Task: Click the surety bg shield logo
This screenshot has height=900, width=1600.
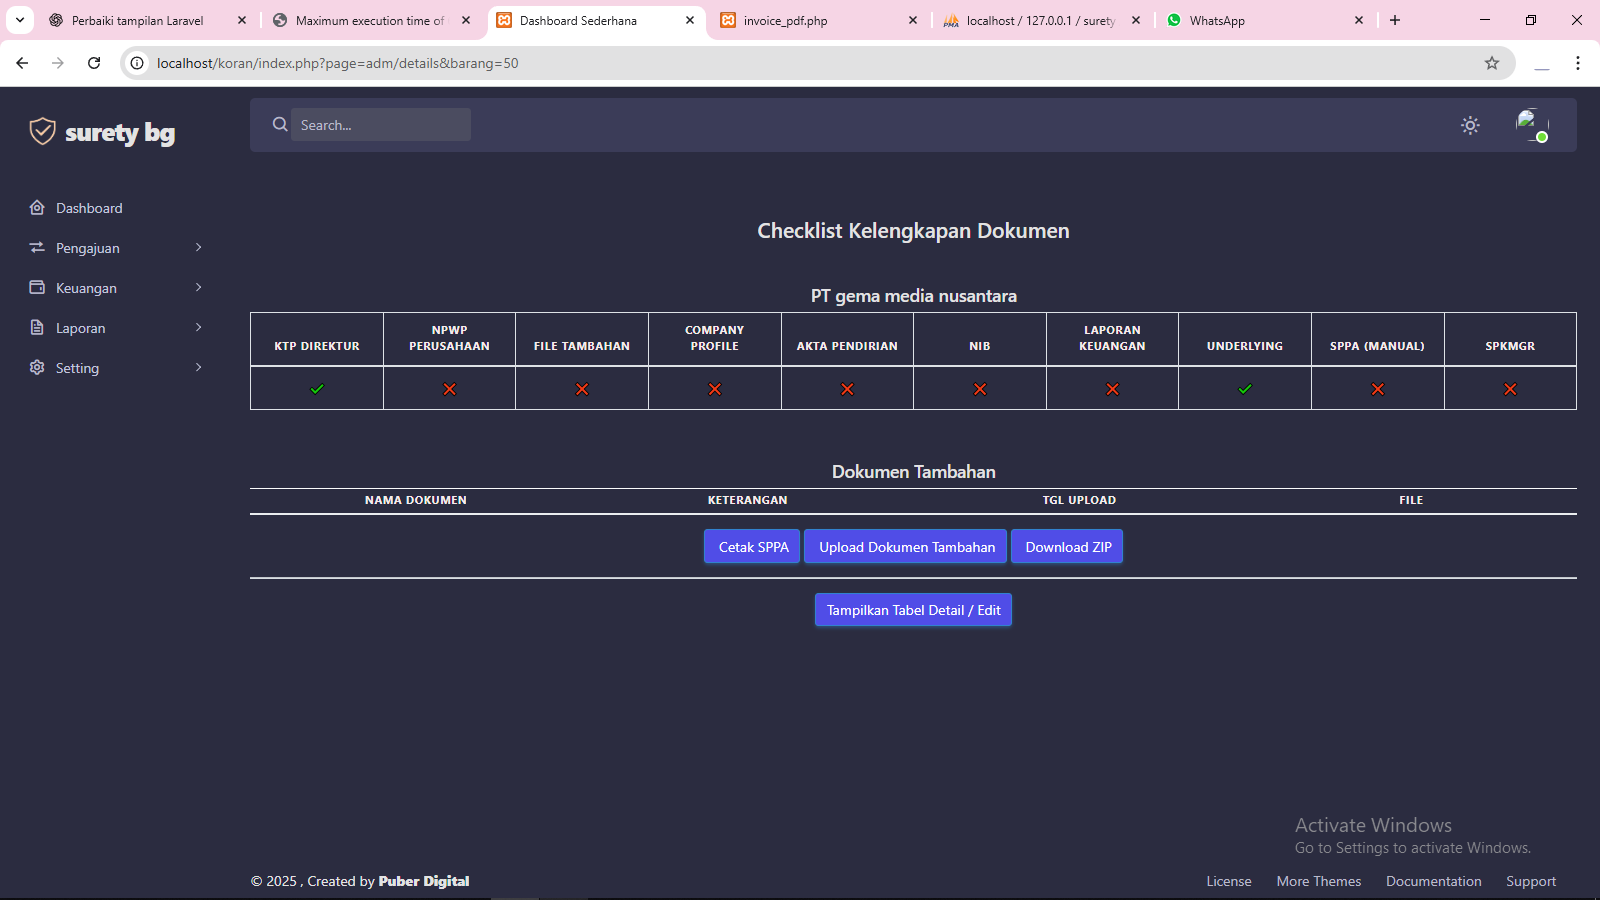Action: tap(42, 131)
